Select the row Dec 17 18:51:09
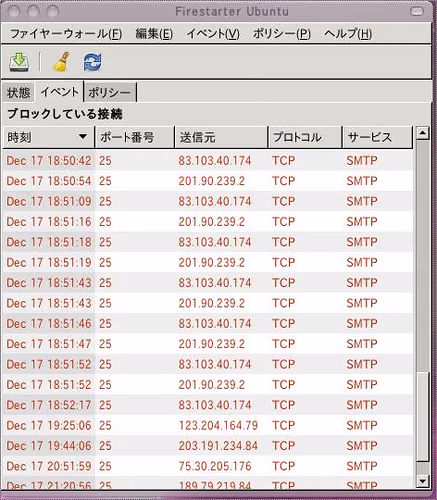 click(x=208, y=201)
